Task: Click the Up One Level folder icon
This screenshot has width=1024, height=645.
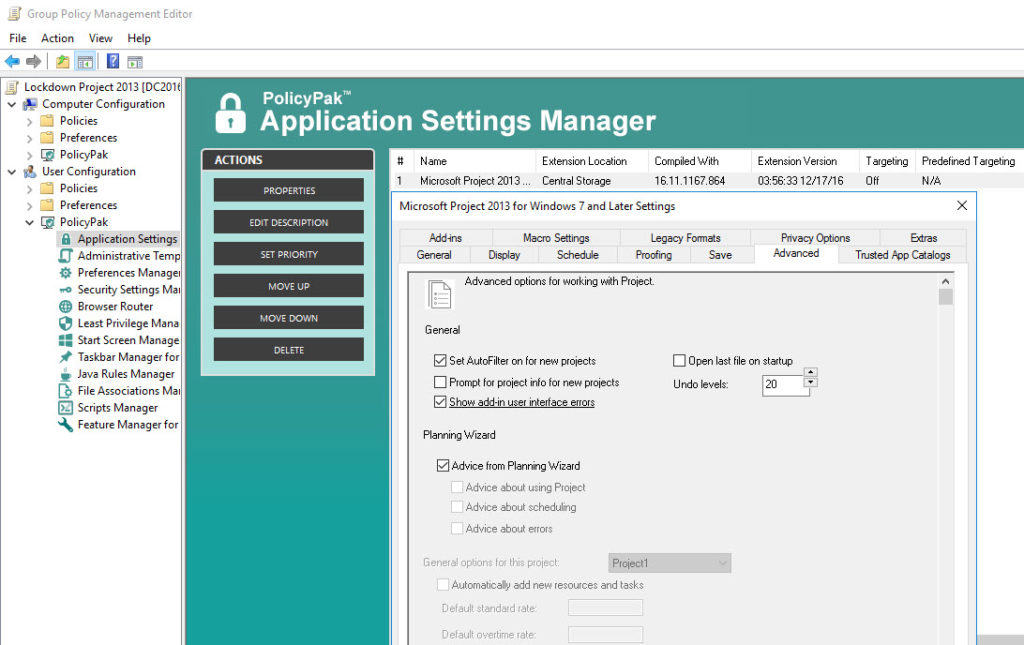Action: point(63,61)
